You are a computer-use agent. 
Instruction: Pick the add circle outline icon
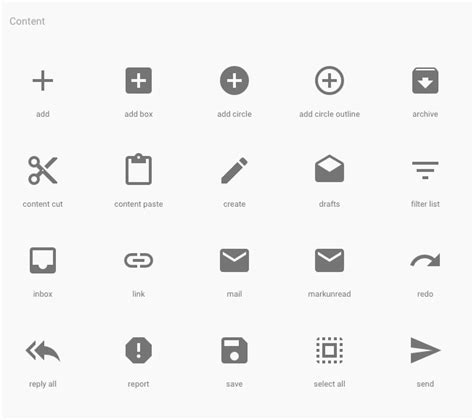[x=329, y=81]
